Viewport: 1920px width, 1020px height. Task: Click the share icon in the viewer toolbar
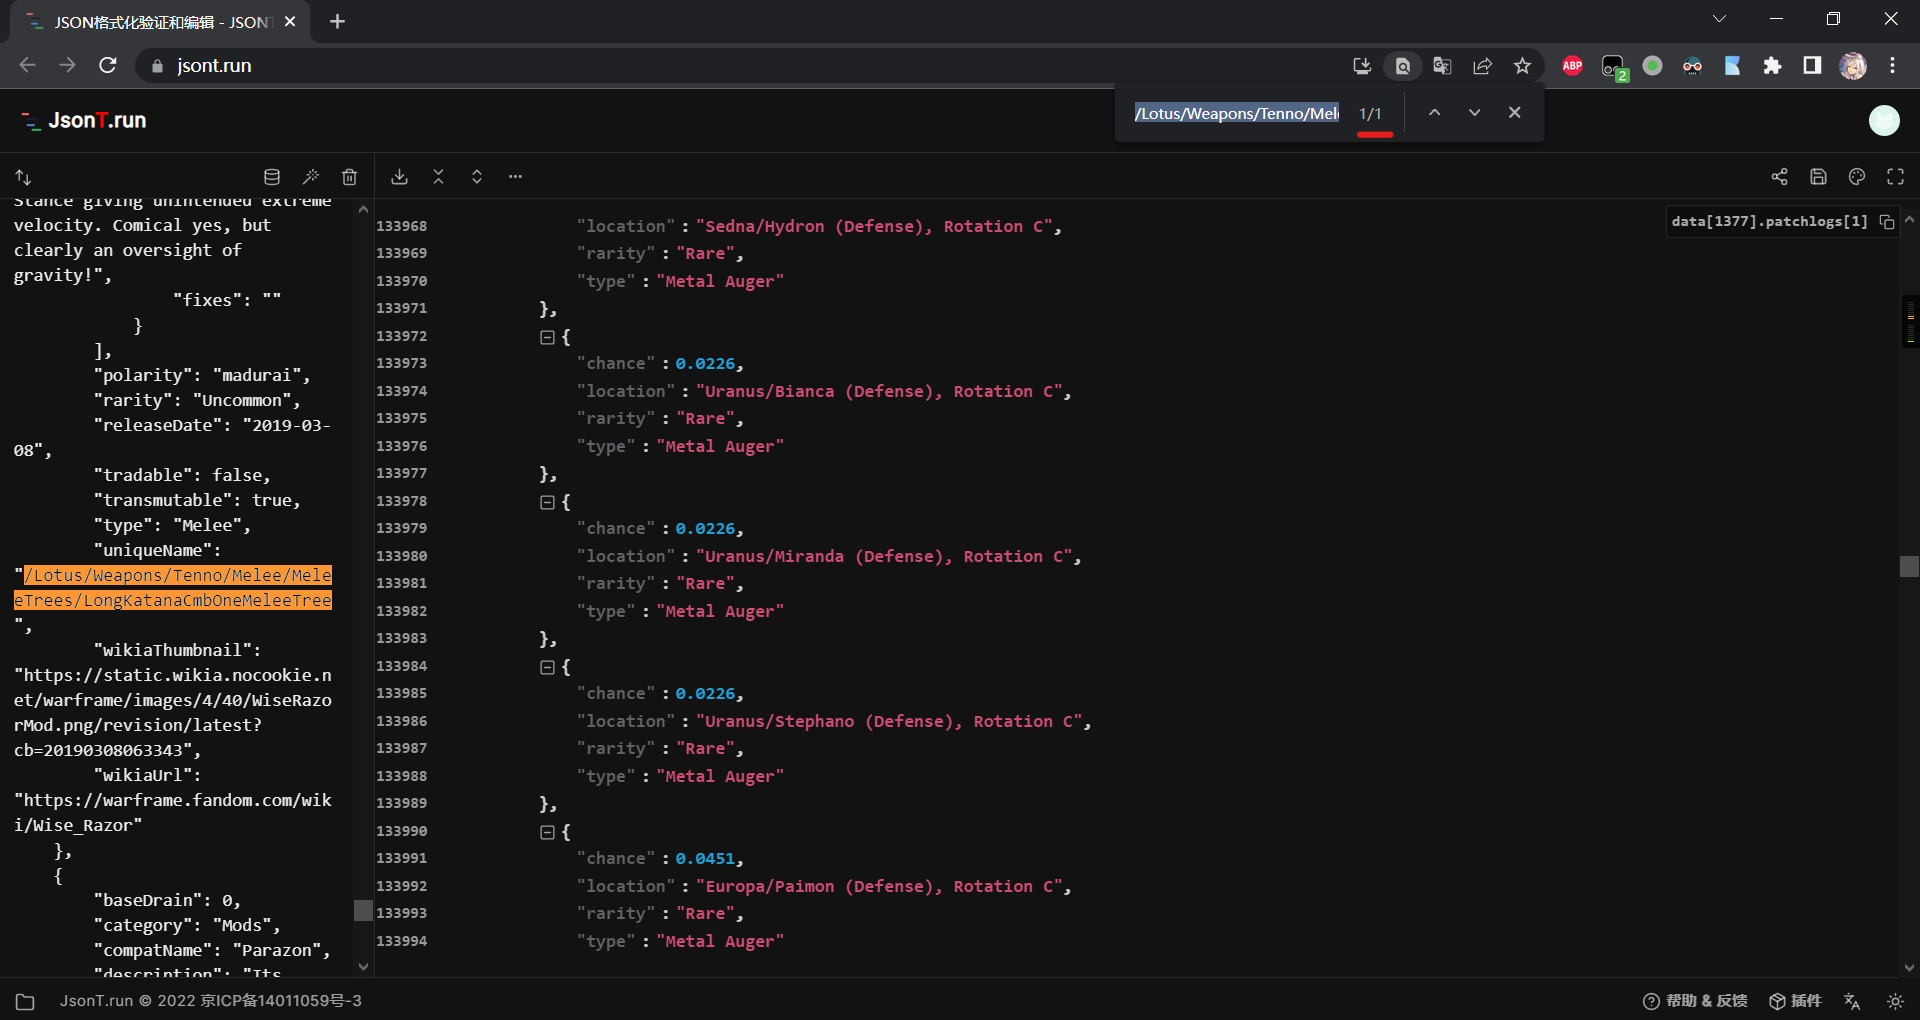[1779, 177]
